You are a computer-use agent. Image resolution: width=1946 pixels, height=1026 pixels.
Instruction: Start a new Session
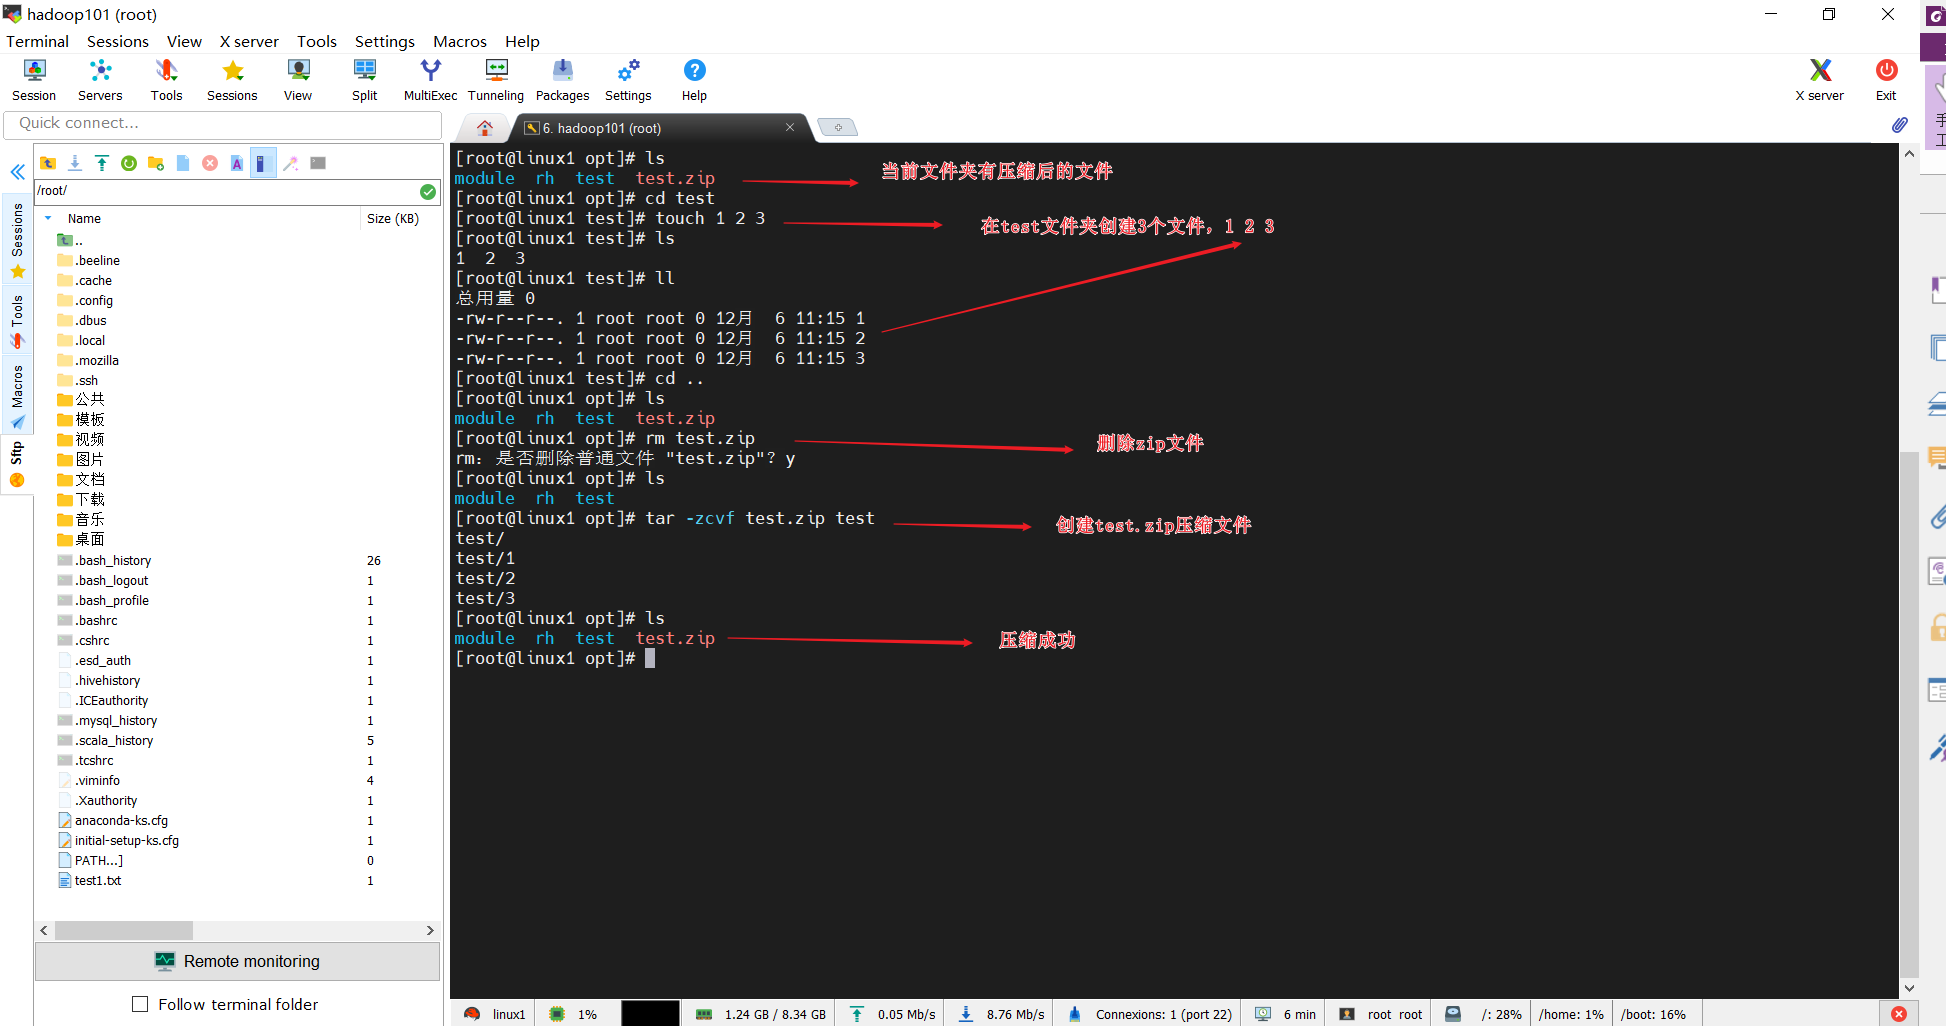pos(33,78)
